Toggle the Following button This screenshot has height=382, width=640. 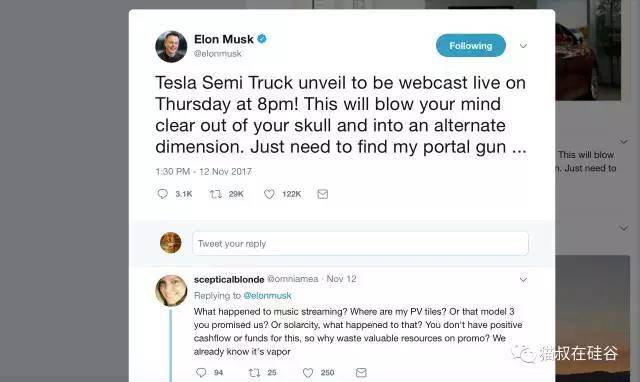coord(471,45)
